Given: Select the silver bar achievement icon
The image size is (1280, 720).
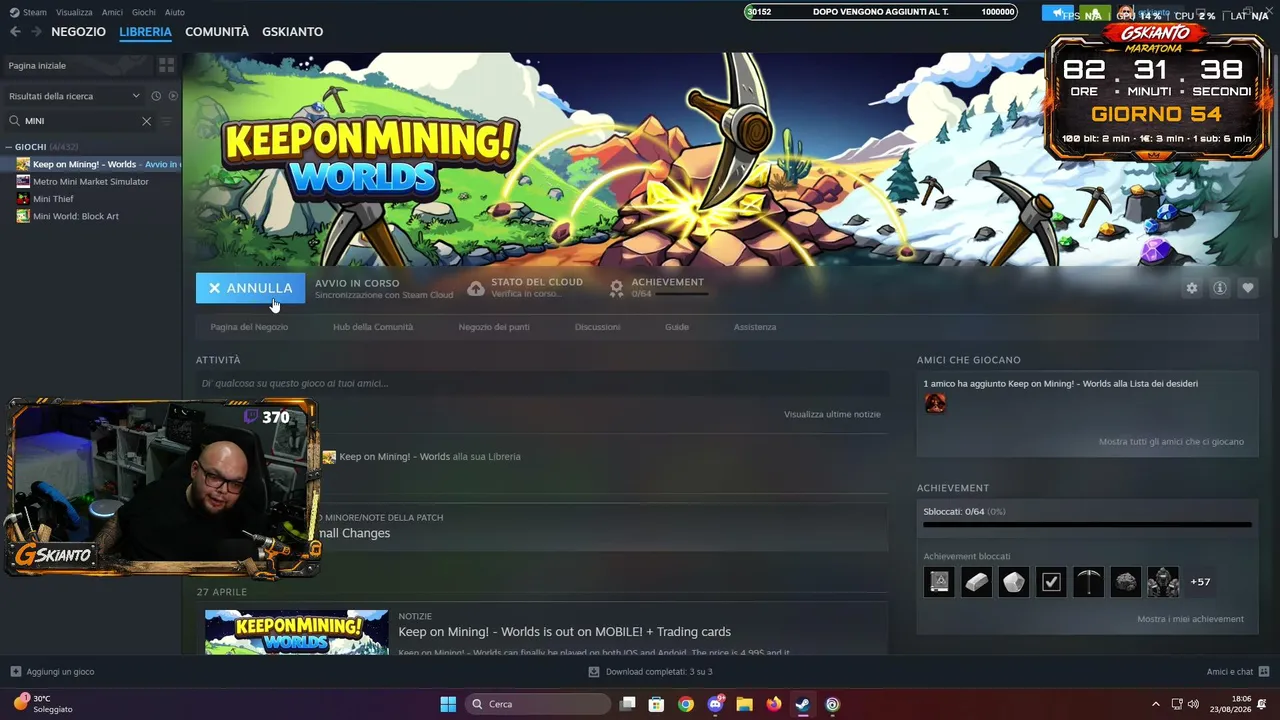Looking at the screenshot, I should coord(977,582).
